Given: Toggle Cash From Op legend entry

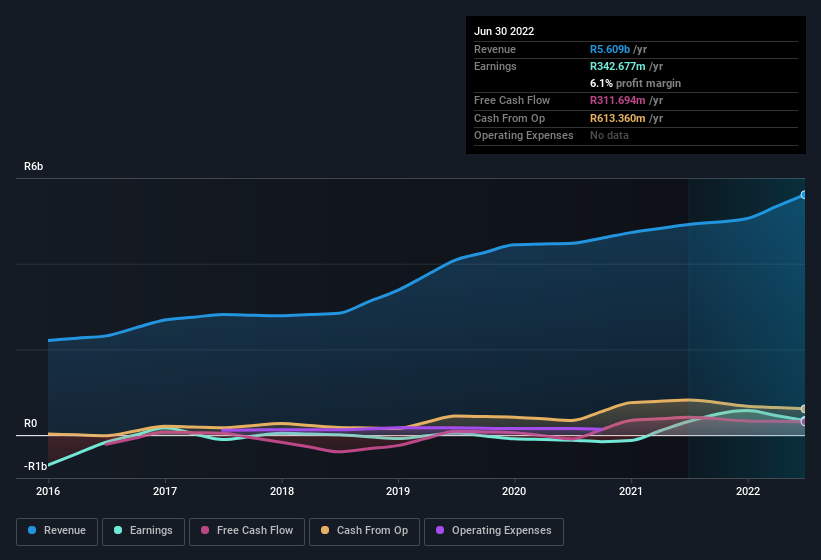Looking at the screenshot, I should click(x=362, y=531).
